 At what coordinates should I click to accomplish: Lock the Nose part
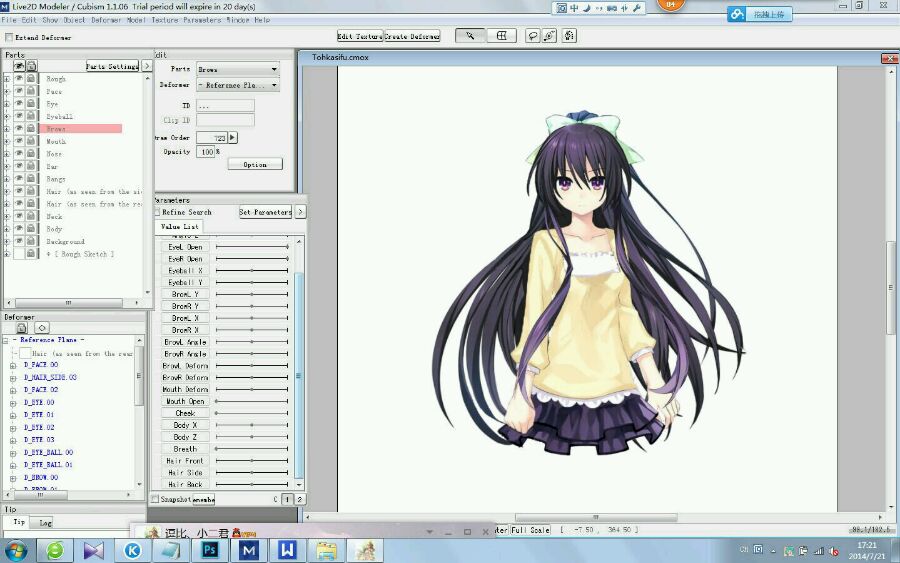[x=31, y=154]
